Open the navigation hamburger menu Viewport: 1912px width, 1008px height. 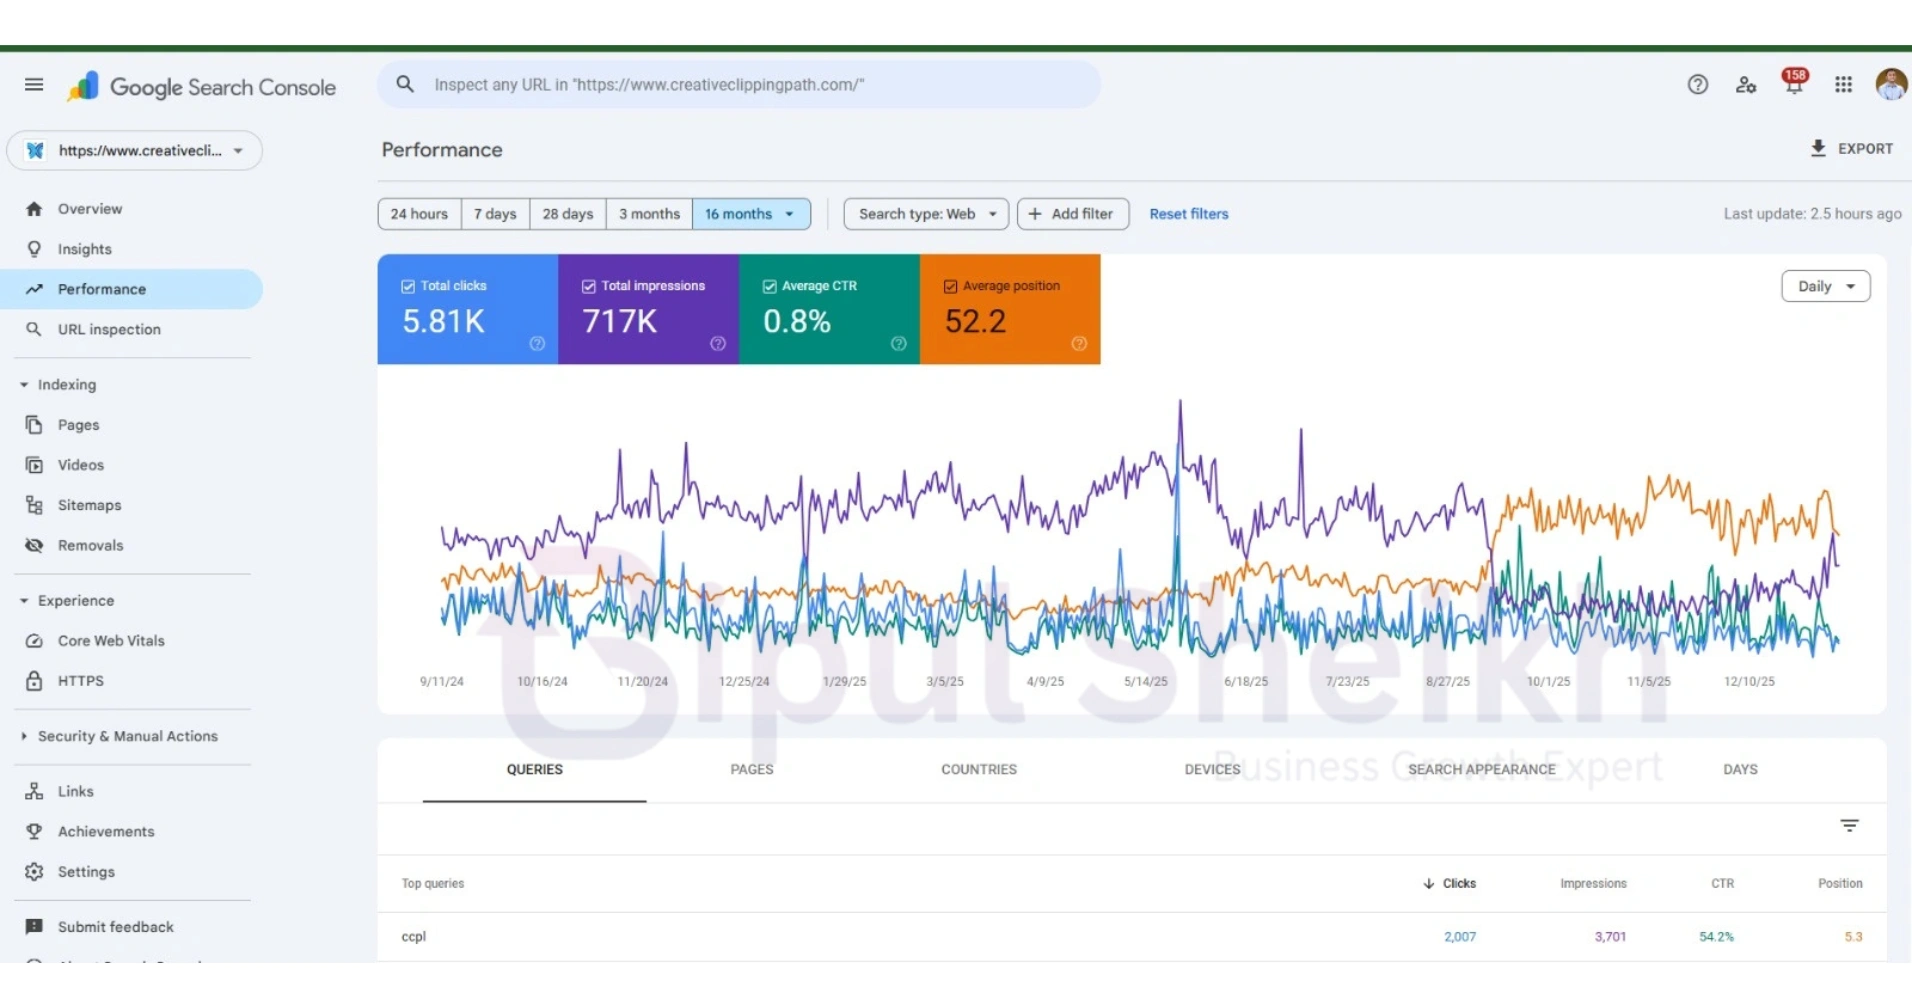[x=33, y=84]
